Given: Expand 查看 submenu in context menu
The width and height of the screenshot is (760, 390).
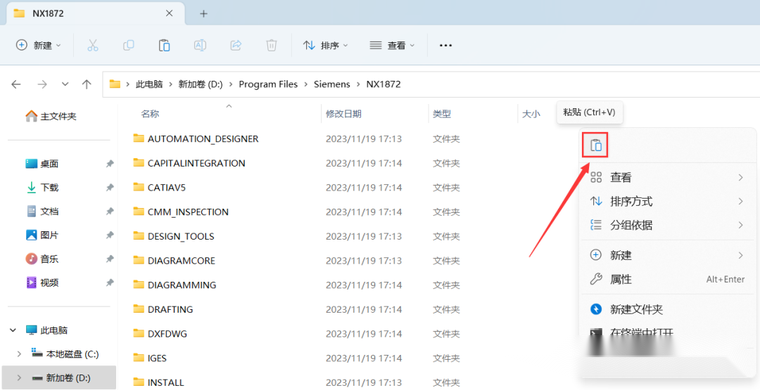Looking at the screenshot, I should point(668,177).
